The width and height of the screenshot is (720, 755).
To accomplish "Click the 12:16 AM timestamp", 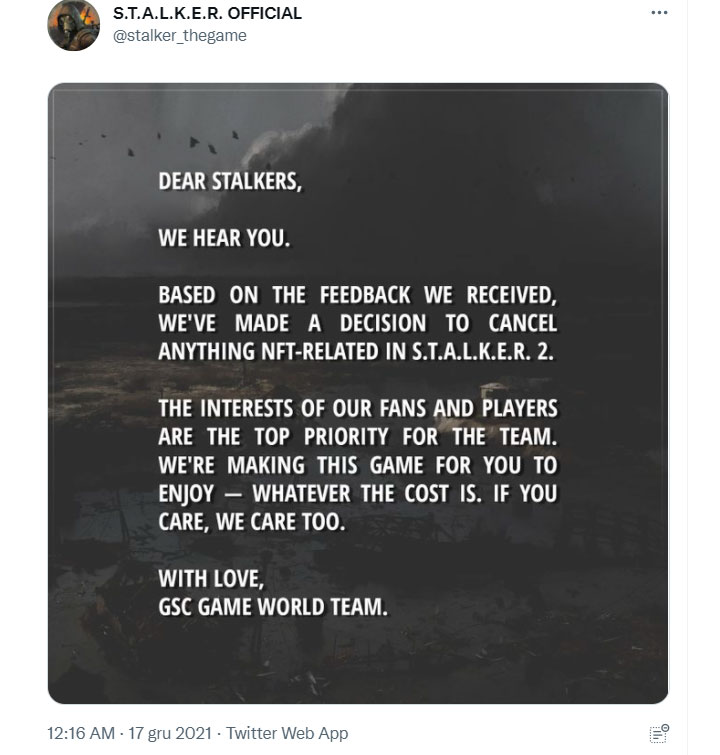I will tap(80, 733).
